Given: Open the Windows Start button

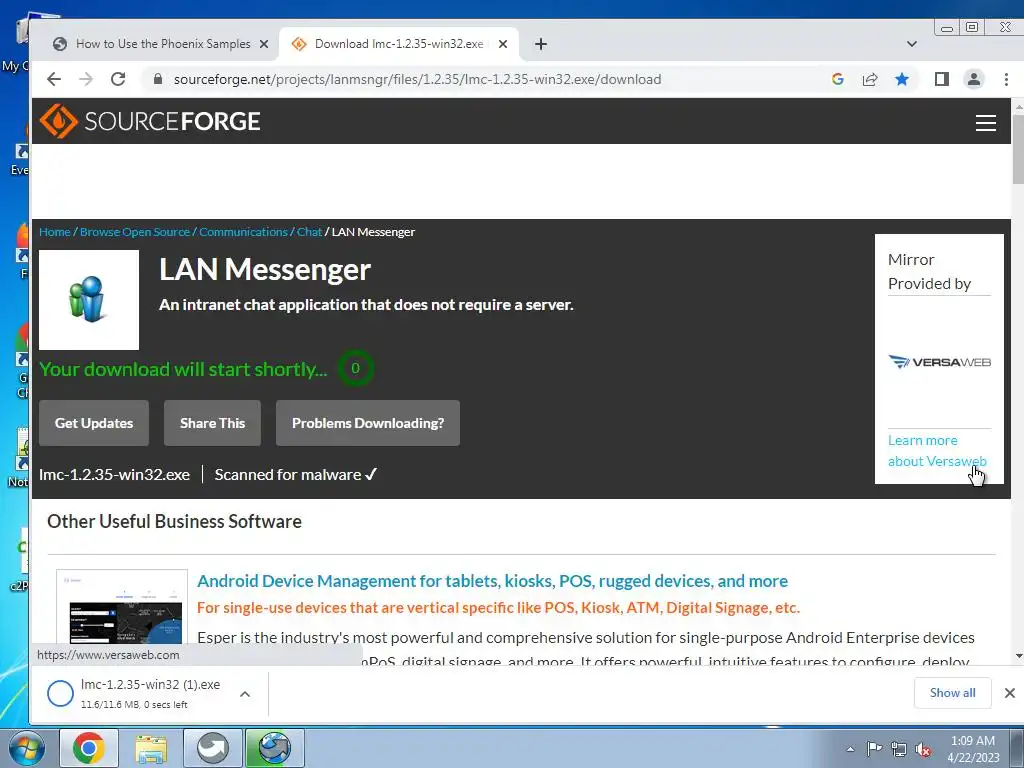Looking at the screenshot, I should point(26,748).
